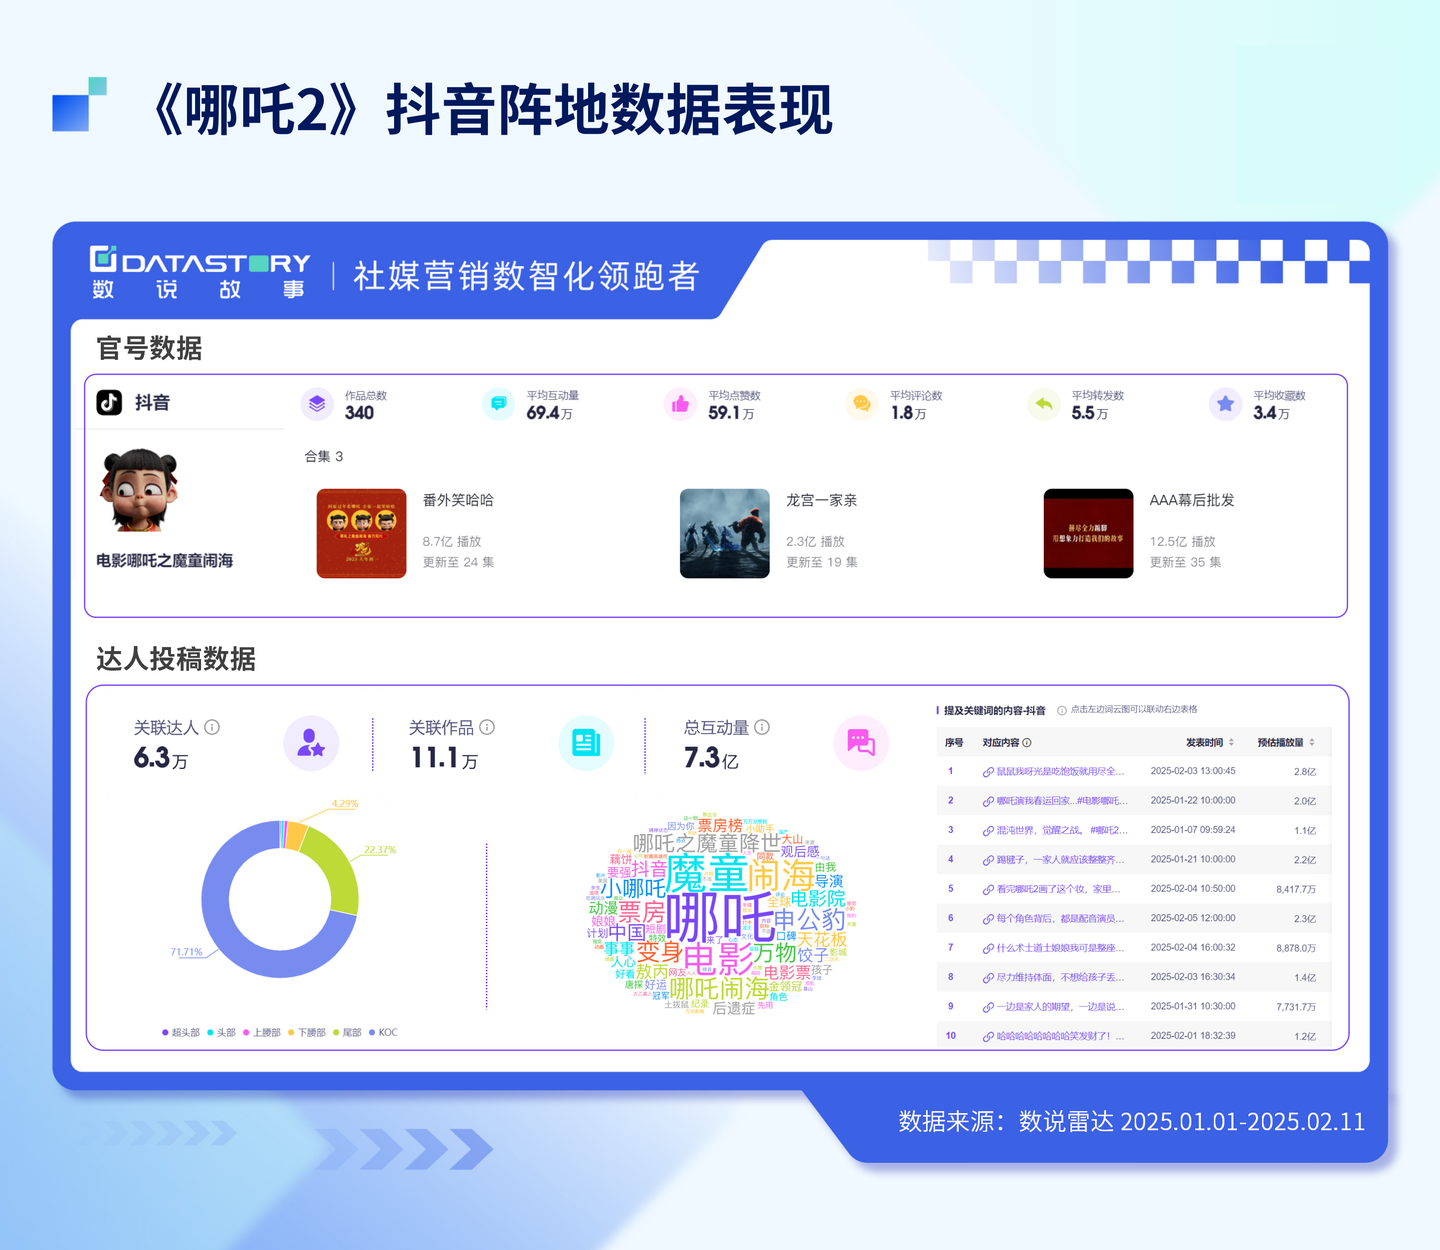
Task: Click the 电影哪吒之魔童闹海 avatar
Action: tap(139, 489)
